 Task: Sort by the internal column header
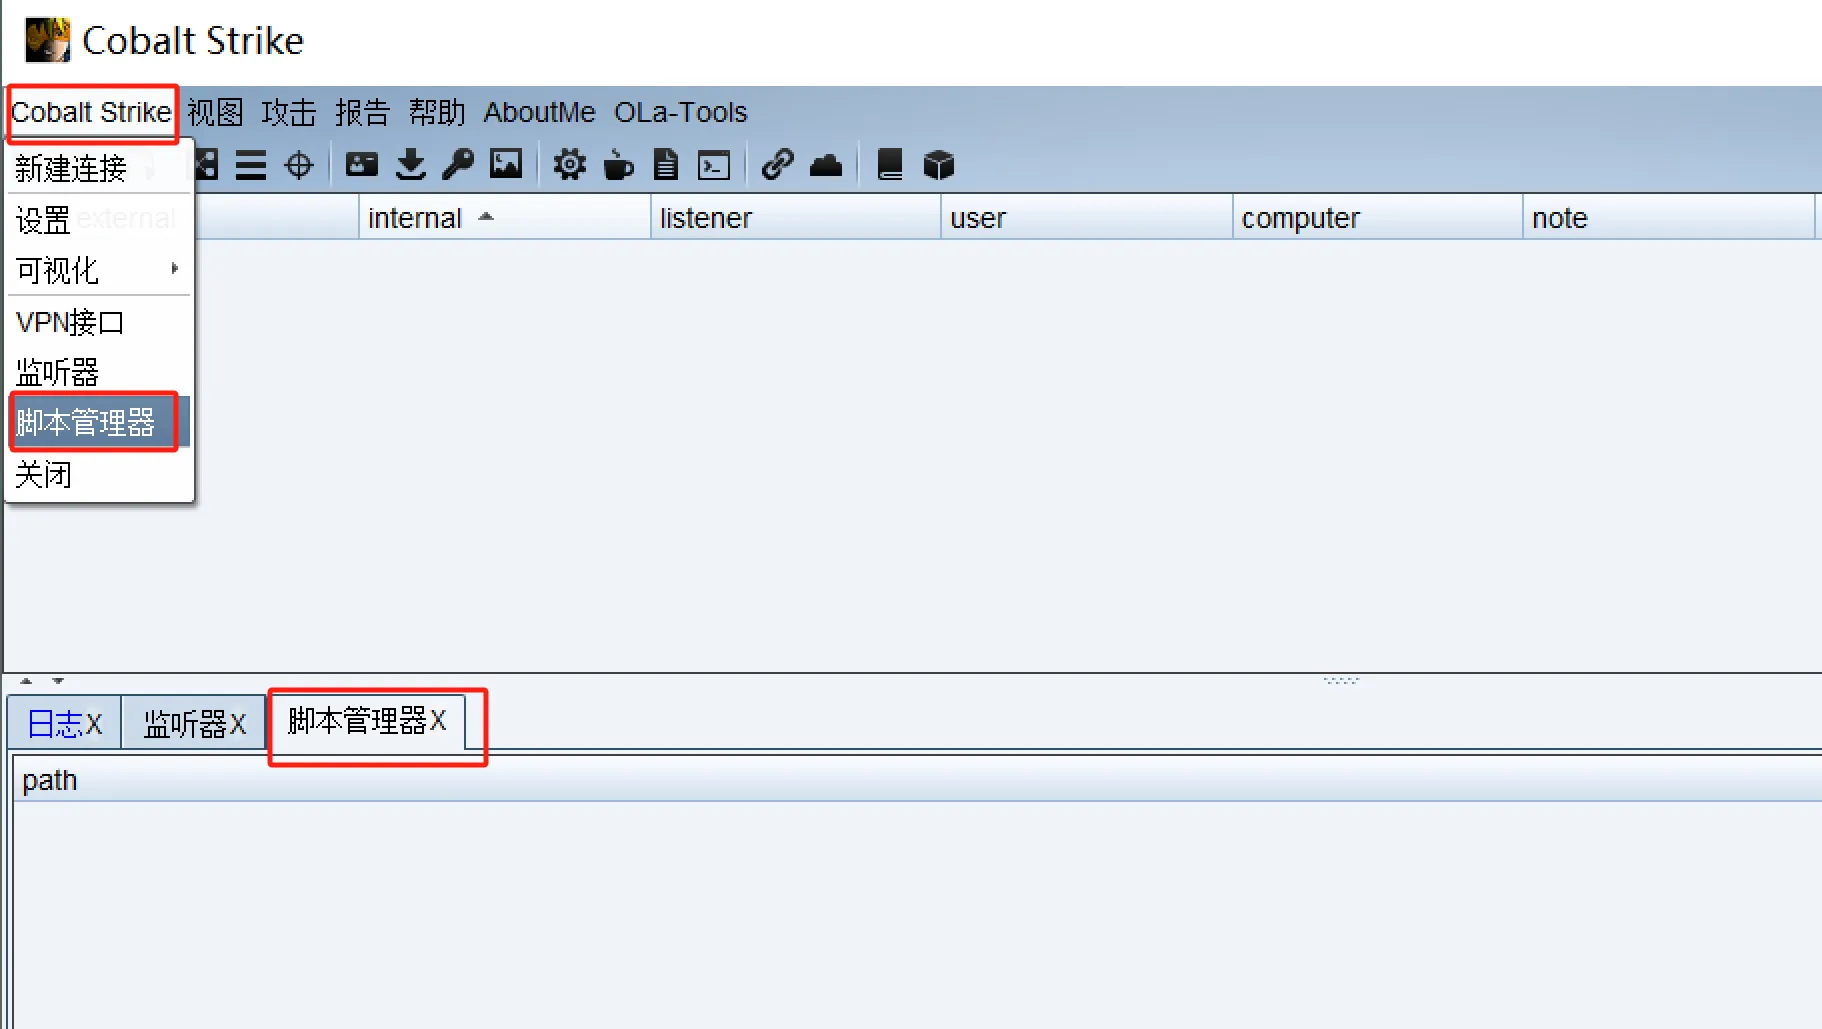(505, 217)
